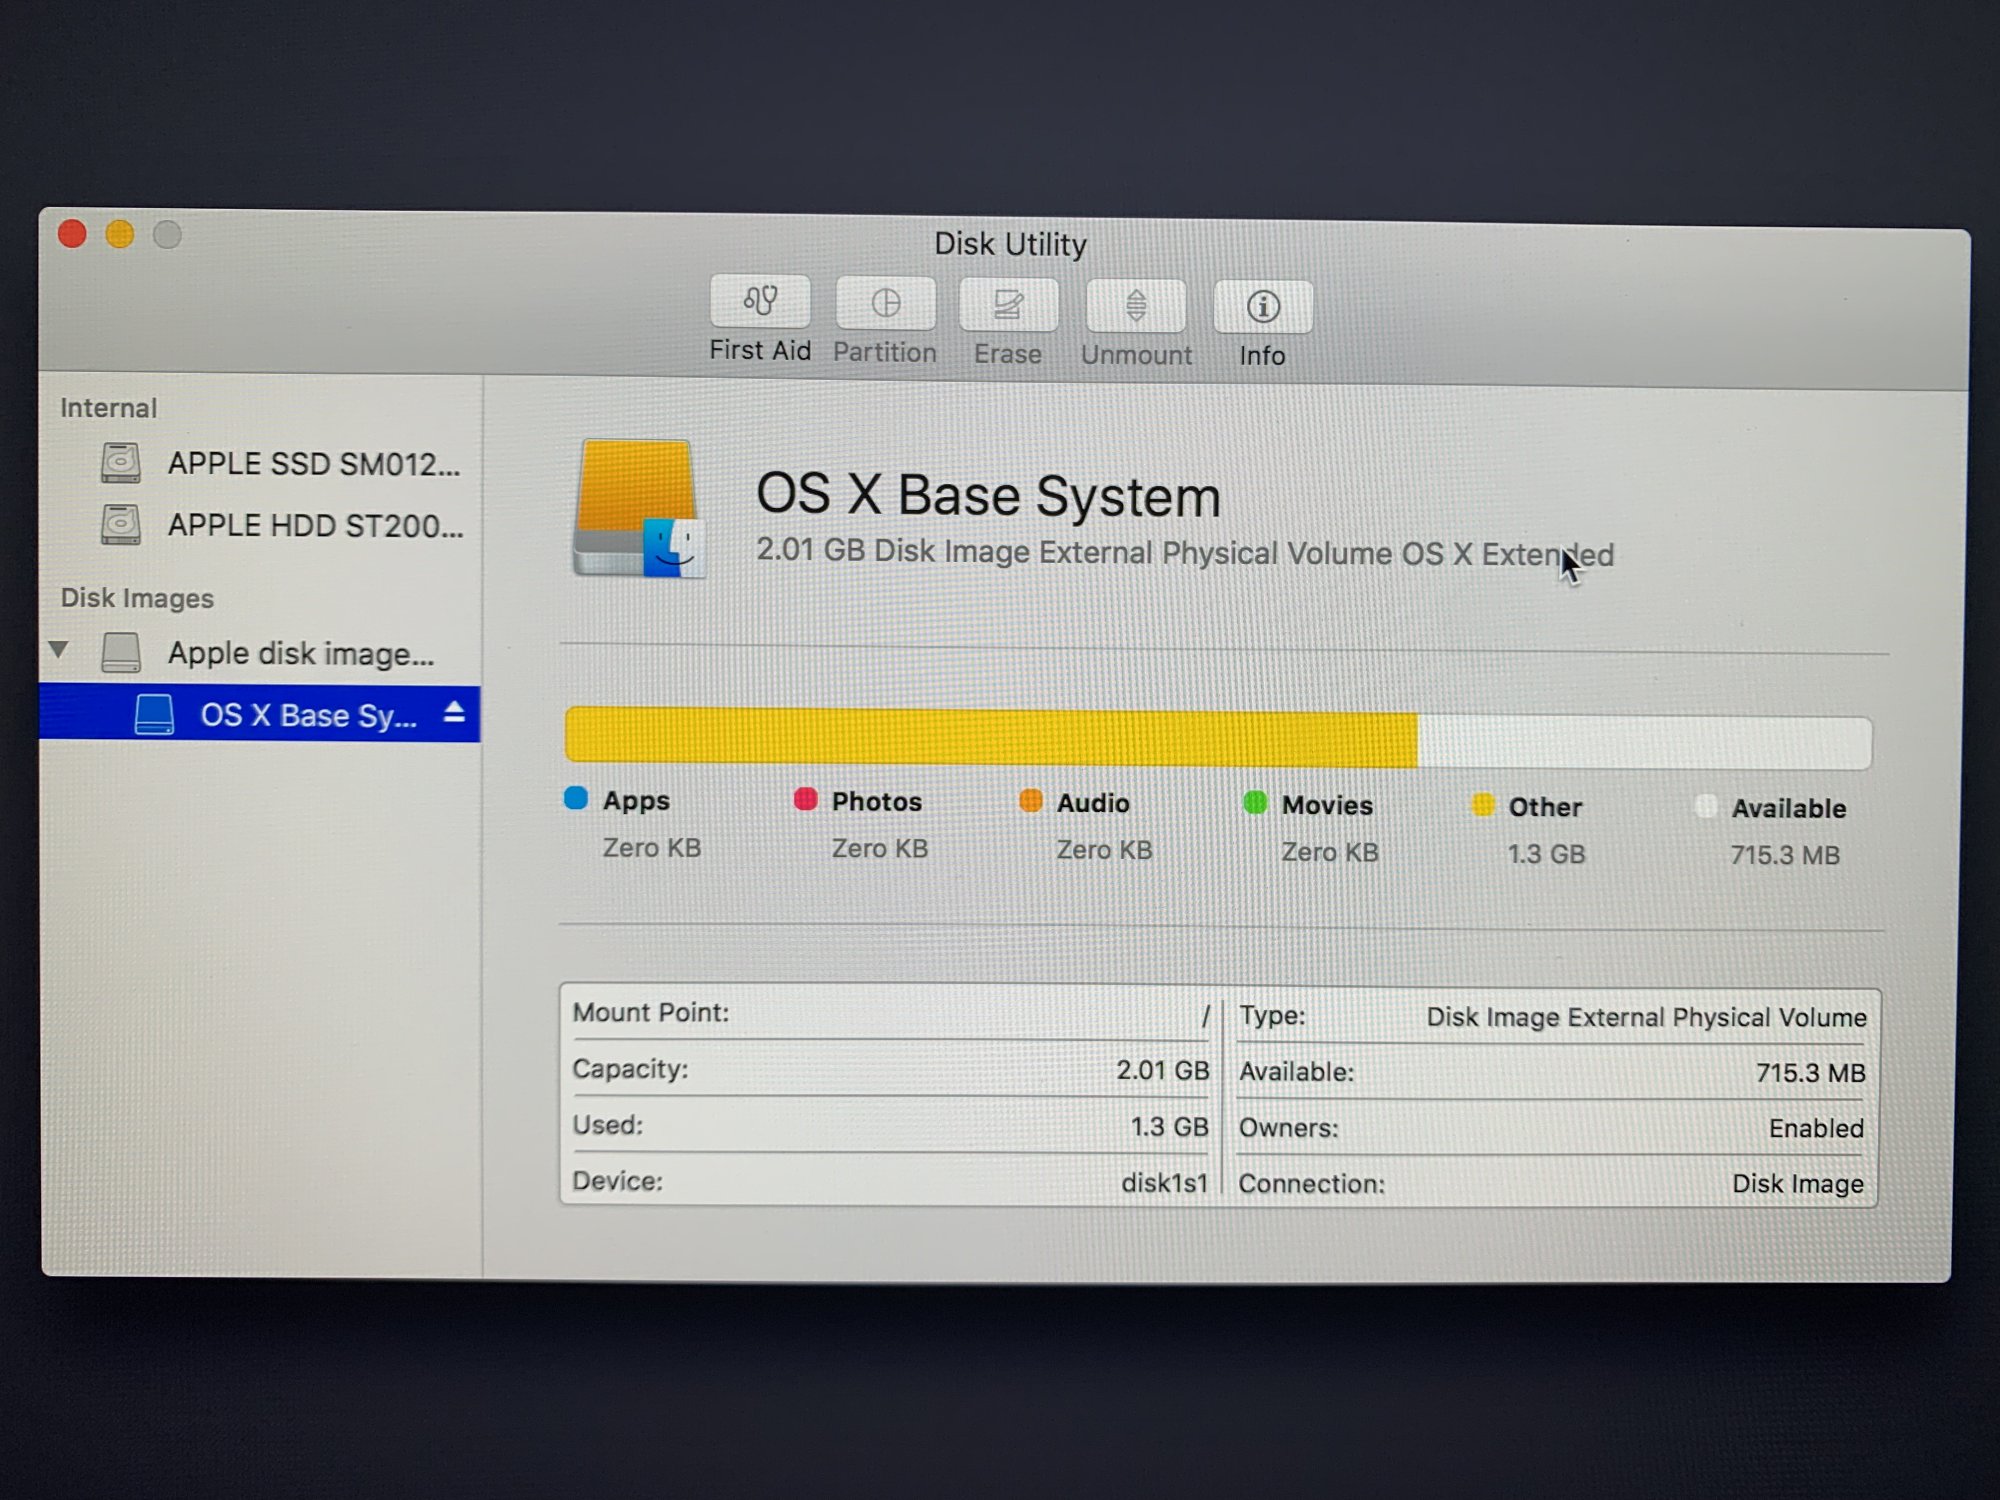Click the yellow storage usage bar
This screenshot has height=1500, width=2000.
[x=990, y=737]
